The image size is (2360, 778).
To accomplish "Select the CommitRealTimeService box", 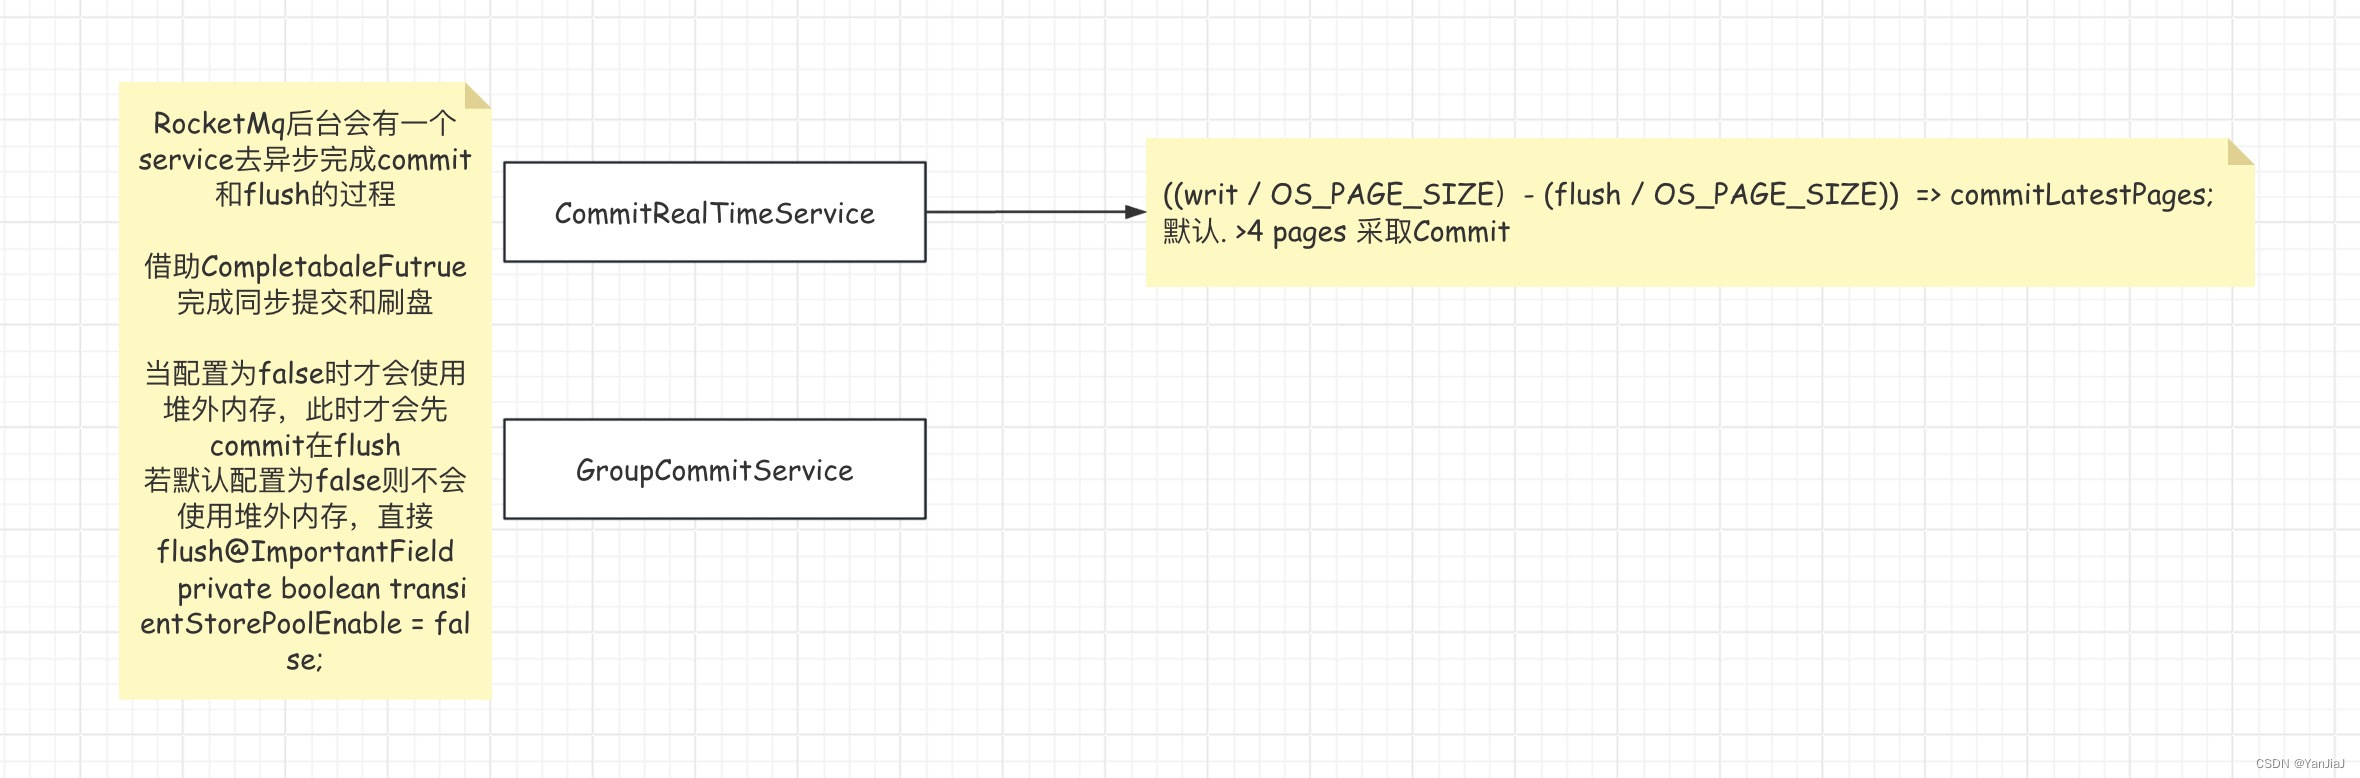I will click(714, 212).
